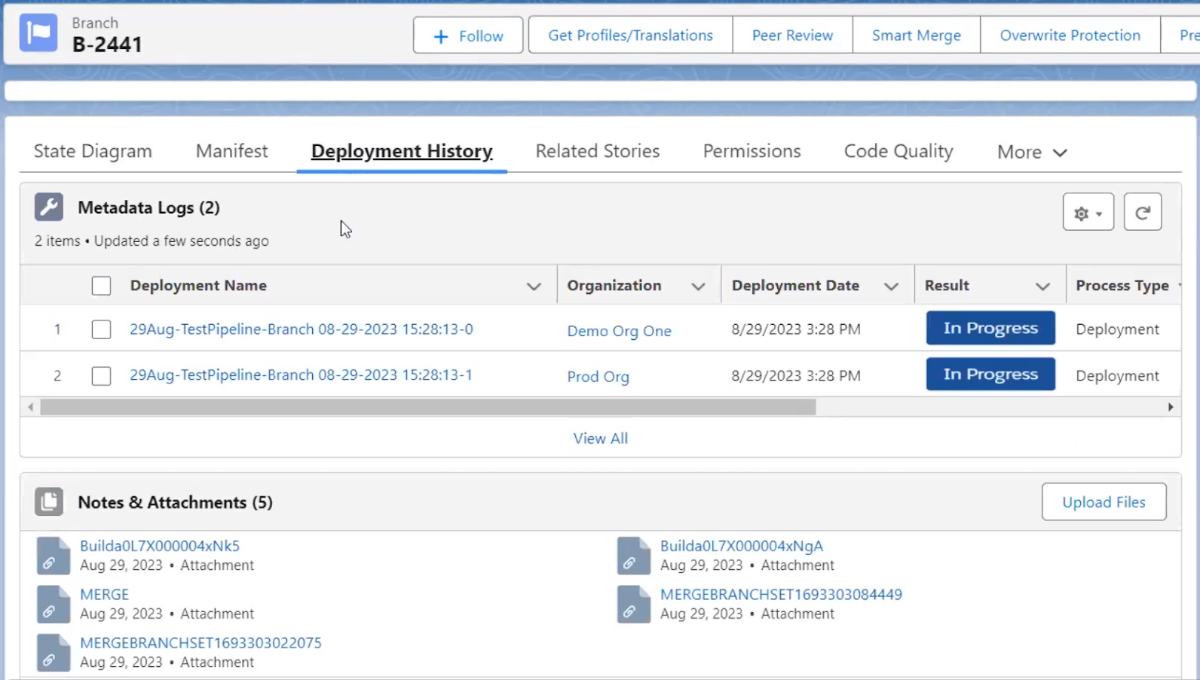Image resolution: width=1200 pixels, height=680 pixels.
Task: Select the Deployment History tab
Action: [402, 151]
